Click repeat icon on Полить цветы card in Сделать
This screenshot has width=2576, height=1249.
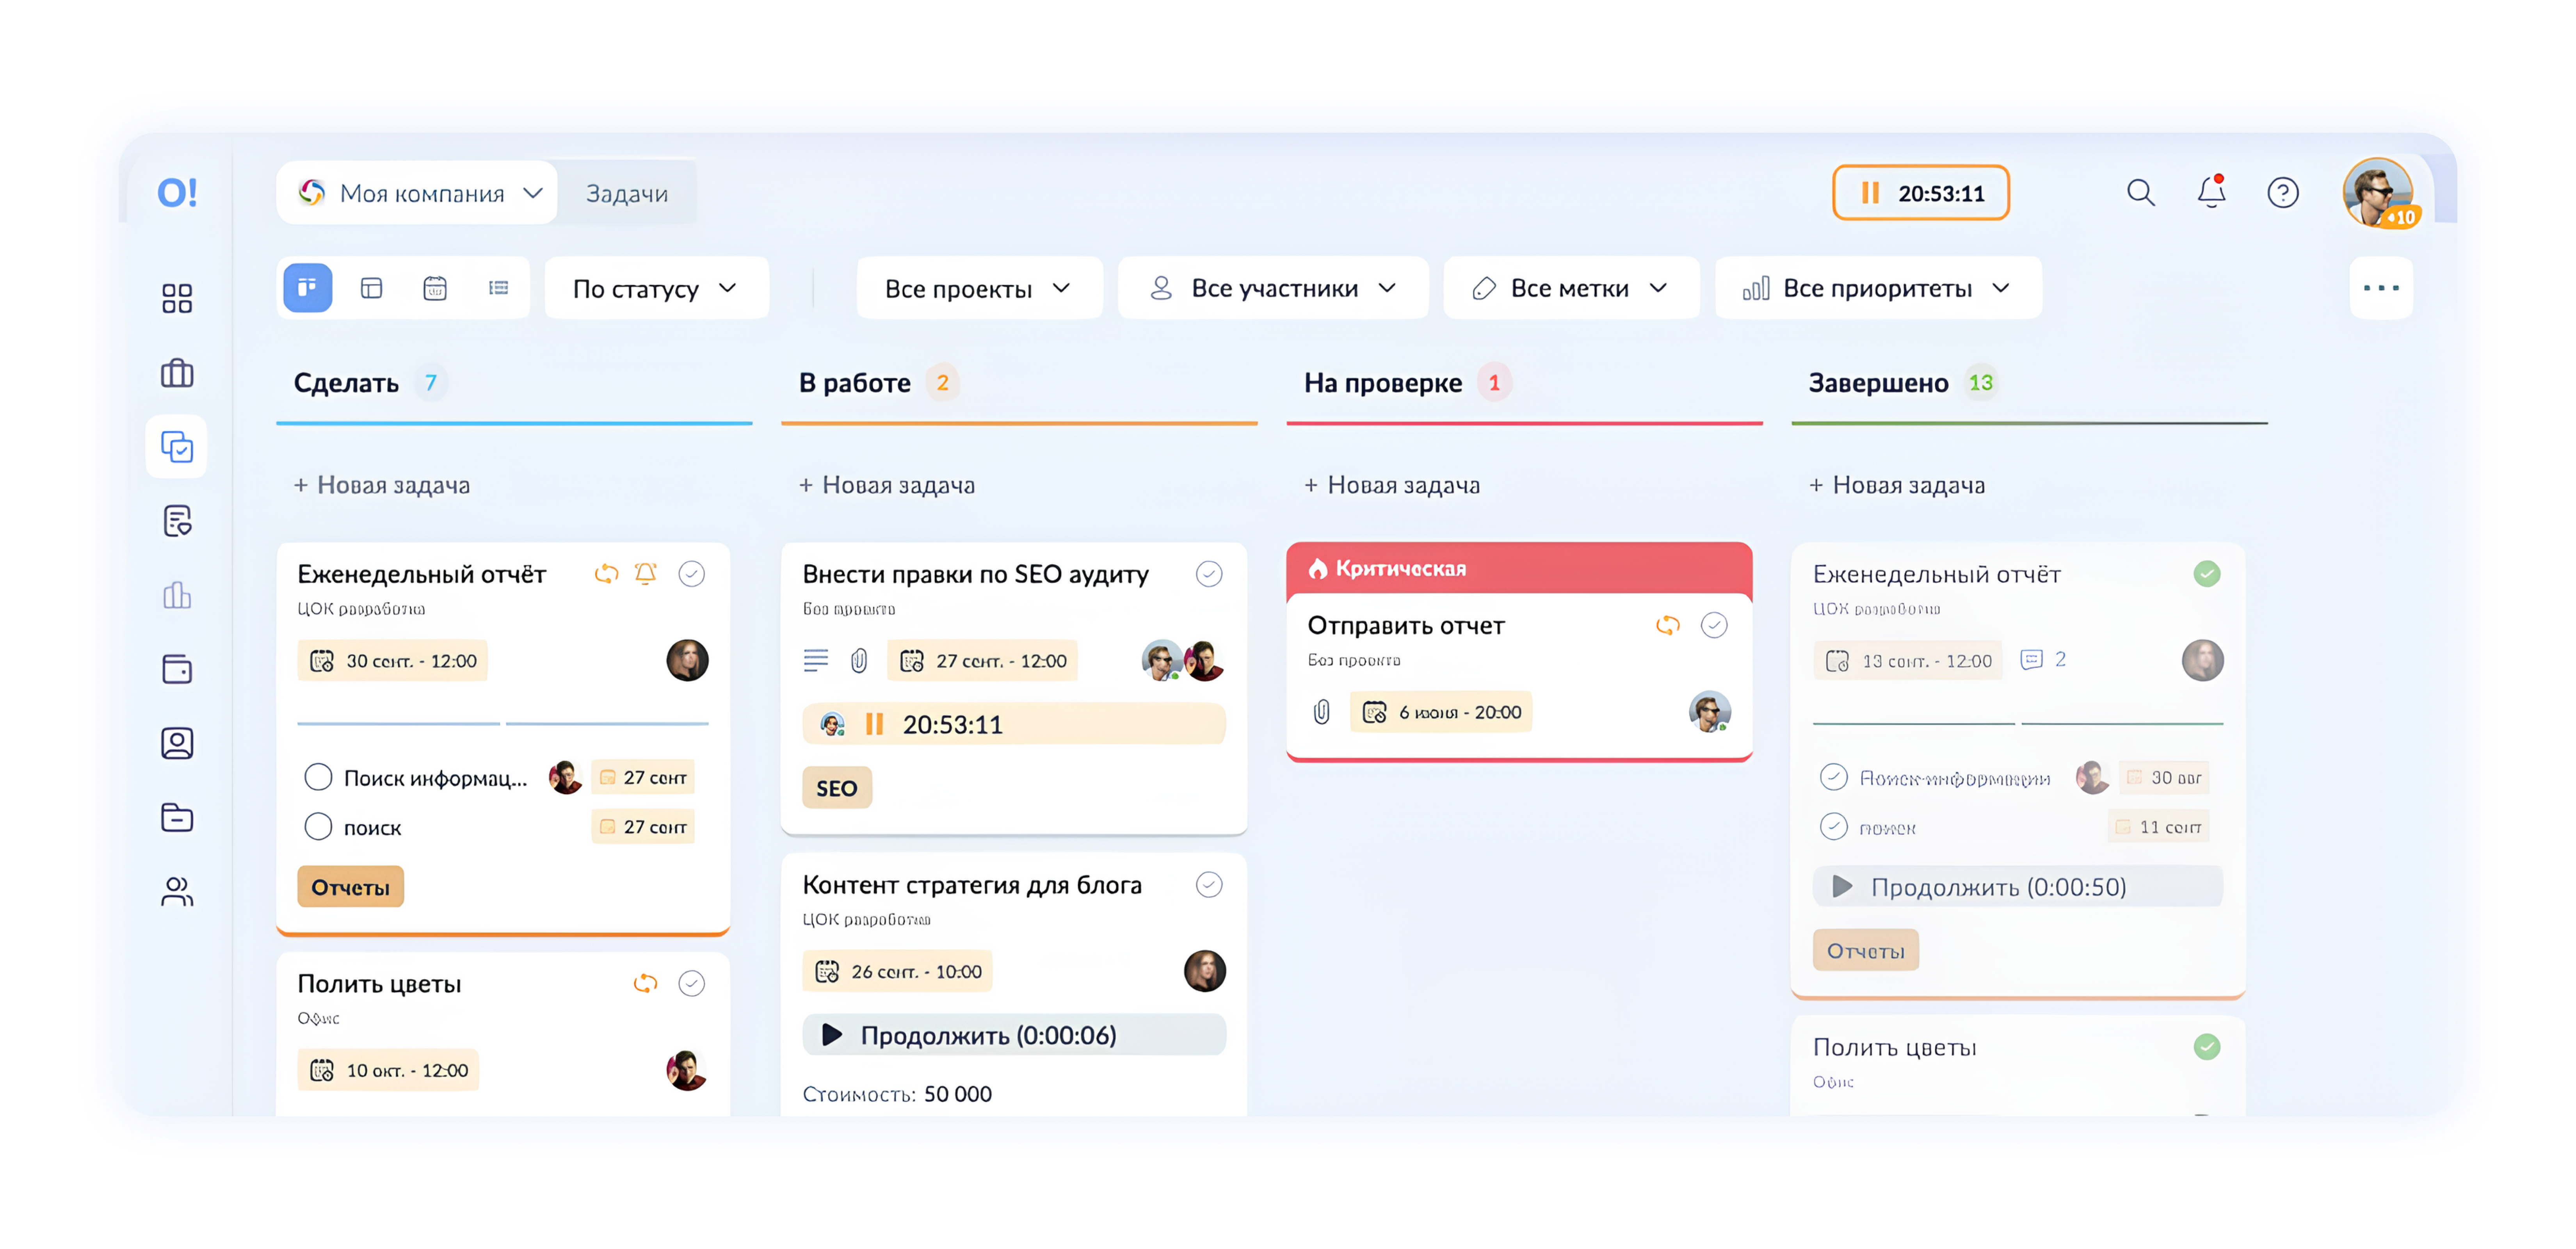coord(646,983)
